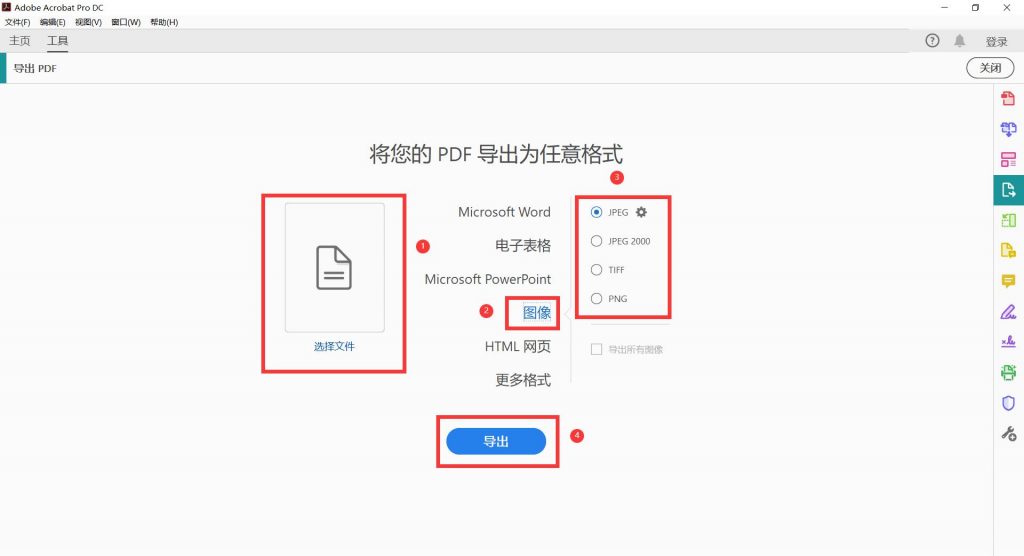
Task: Open the Protect shield icon
Action: (x=1008, y=403)
